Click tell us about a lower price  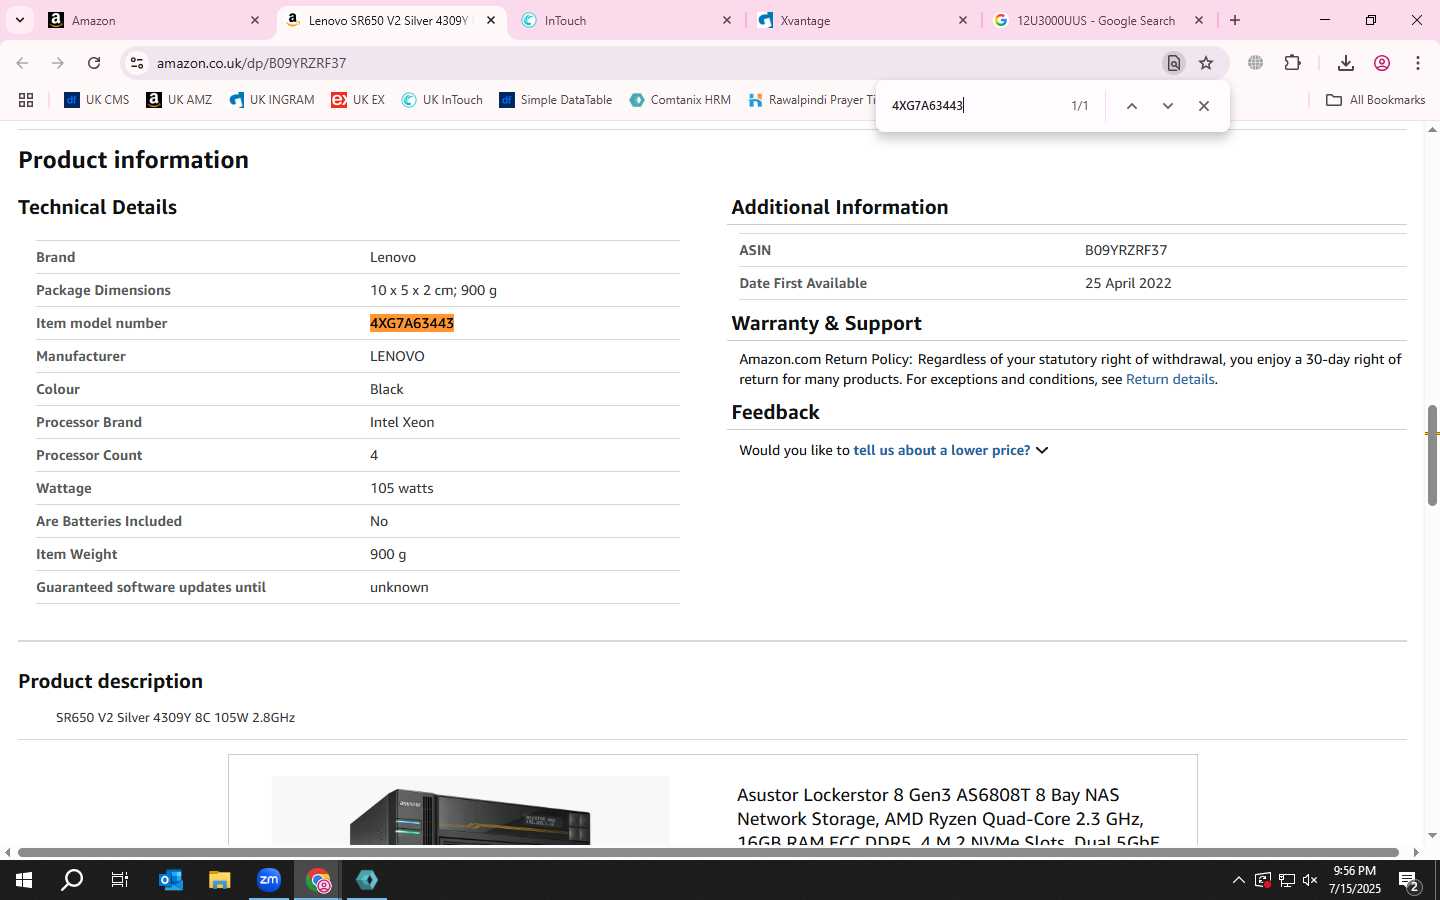click(941, 450)
